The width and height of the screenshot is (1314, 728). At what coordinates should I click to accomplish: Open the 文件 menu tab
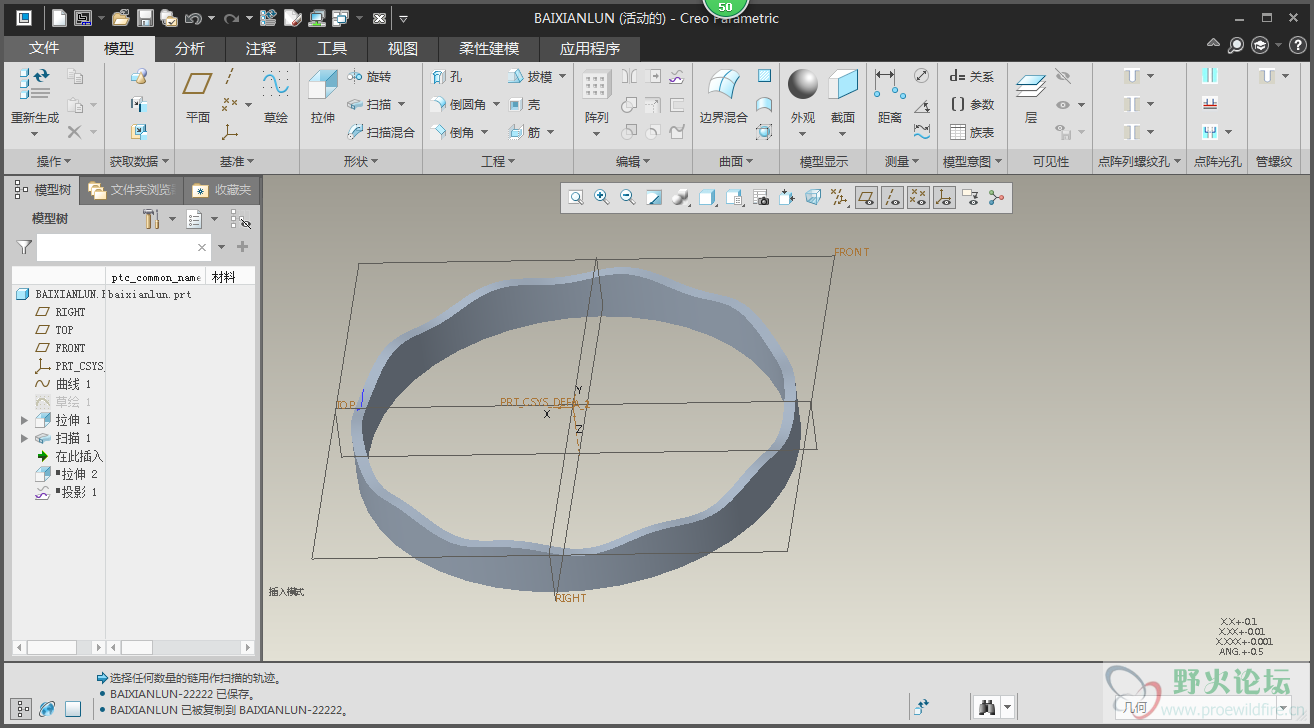coord(44,48)
